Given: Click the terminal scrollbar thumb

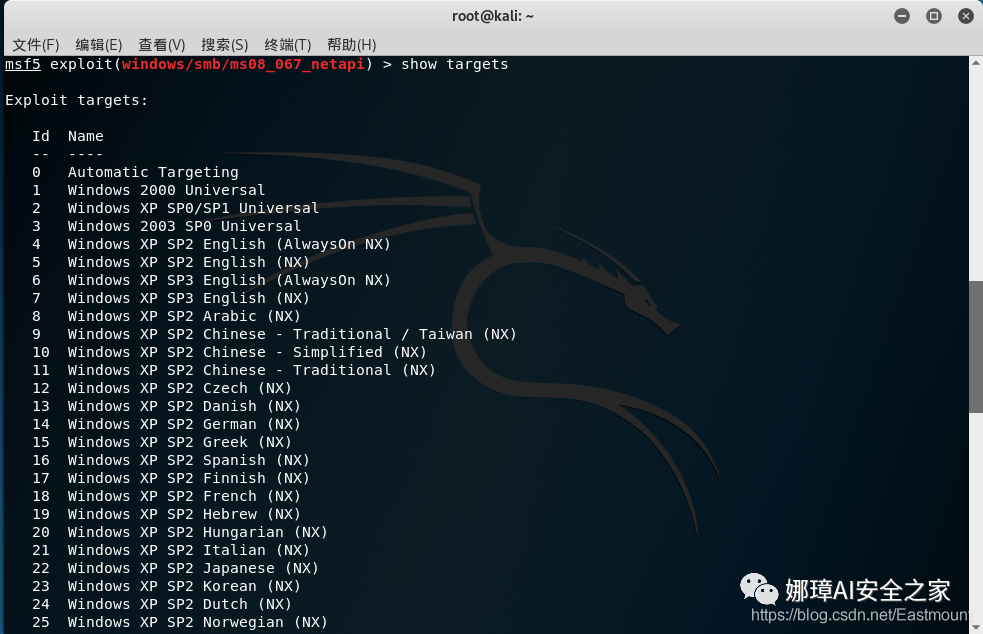Looking at the screenshot, I should (x=975, y=346).
